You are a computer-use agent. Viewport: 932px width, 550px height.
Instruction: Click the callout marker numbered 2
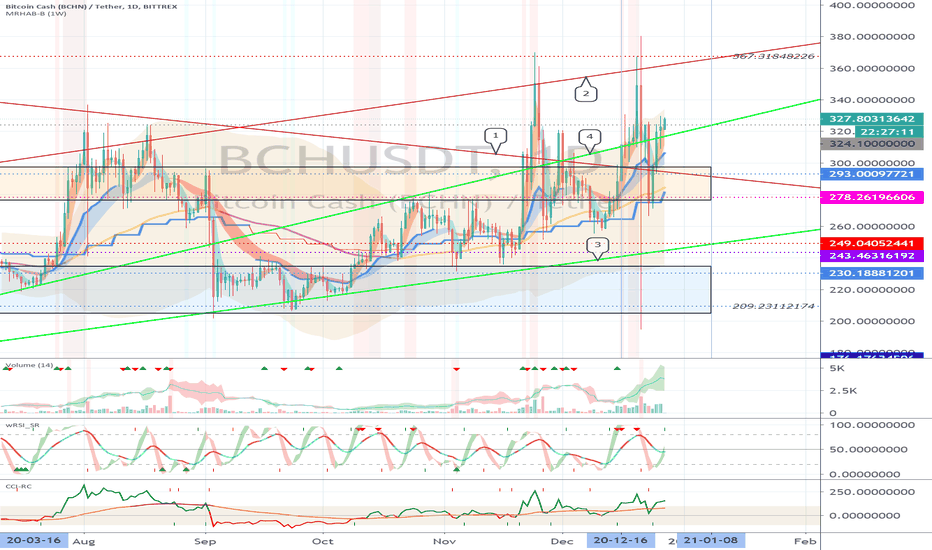coord(585,92)
